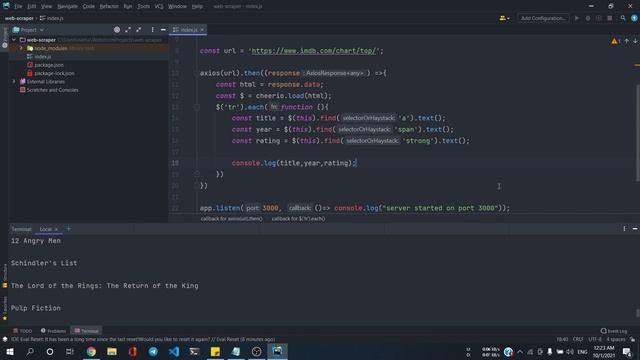Click the editor vertical scrollbar
Image resolution: width=640 pixels, height=360 pixels.
pyautogui.click(x=638, y=133)
